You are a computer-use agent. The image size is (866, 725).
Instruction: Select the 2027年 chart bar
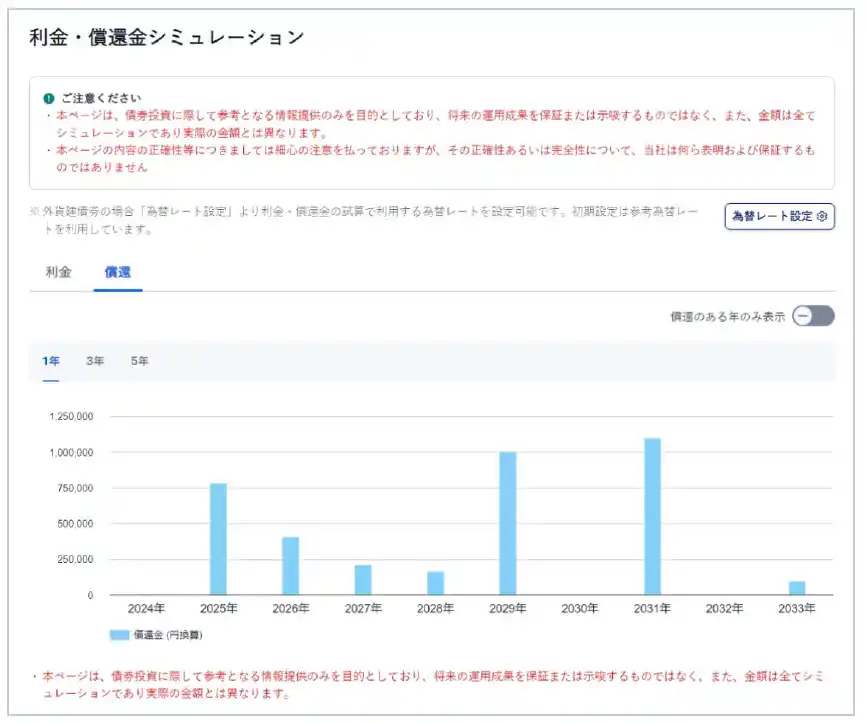pyautogui.click(x=363, y=580)
